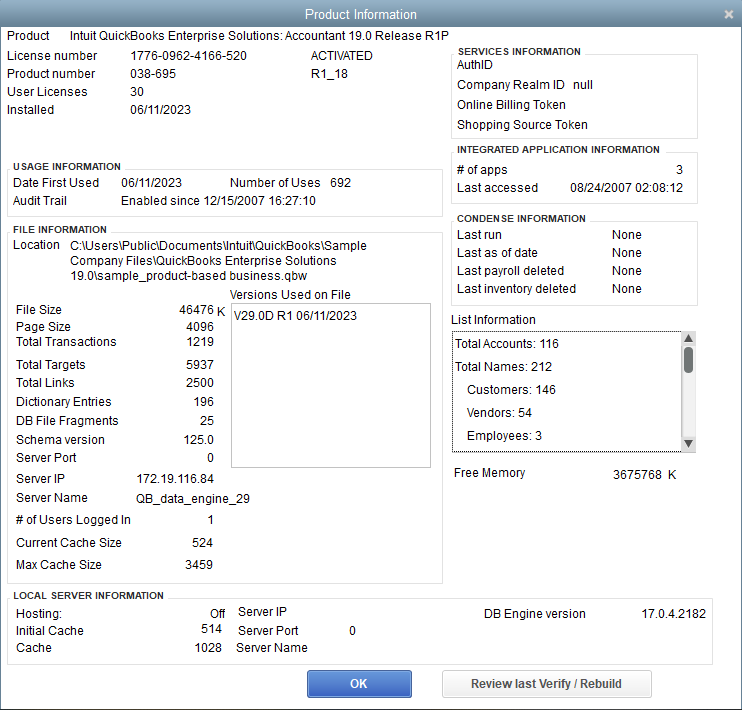This screenshot has height=710, width=742.
Task: Select 'Customers: 146' list row
Action: pos(567,390)
